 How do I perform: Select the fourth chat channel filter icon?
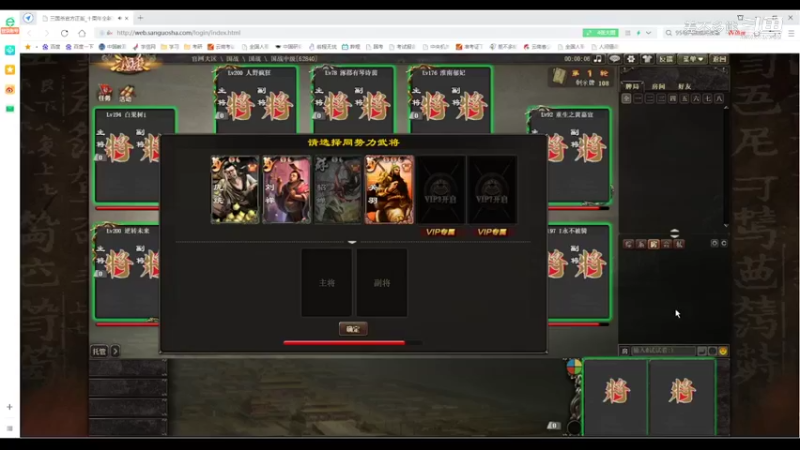tap(666, 244)
